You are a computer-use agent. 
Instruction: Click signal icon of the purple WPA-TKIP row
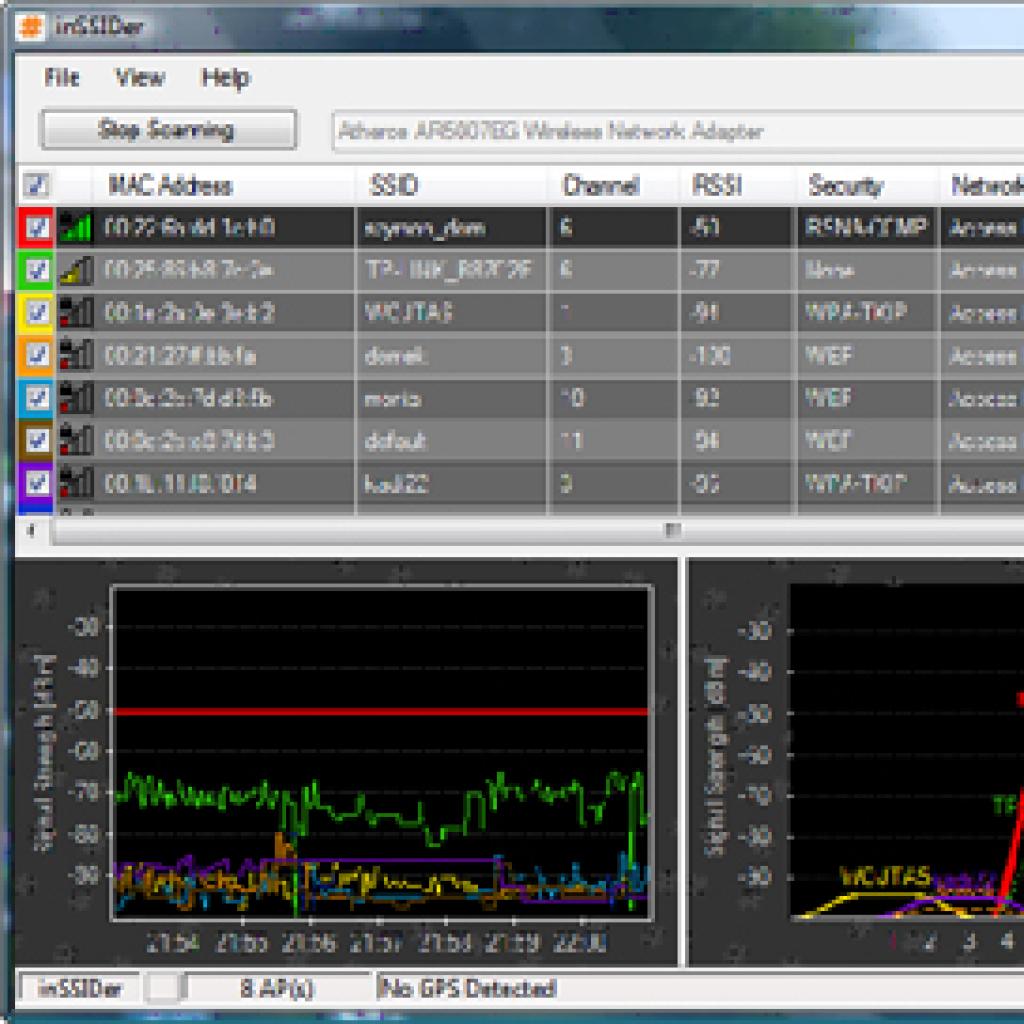(x=75, y=483)
